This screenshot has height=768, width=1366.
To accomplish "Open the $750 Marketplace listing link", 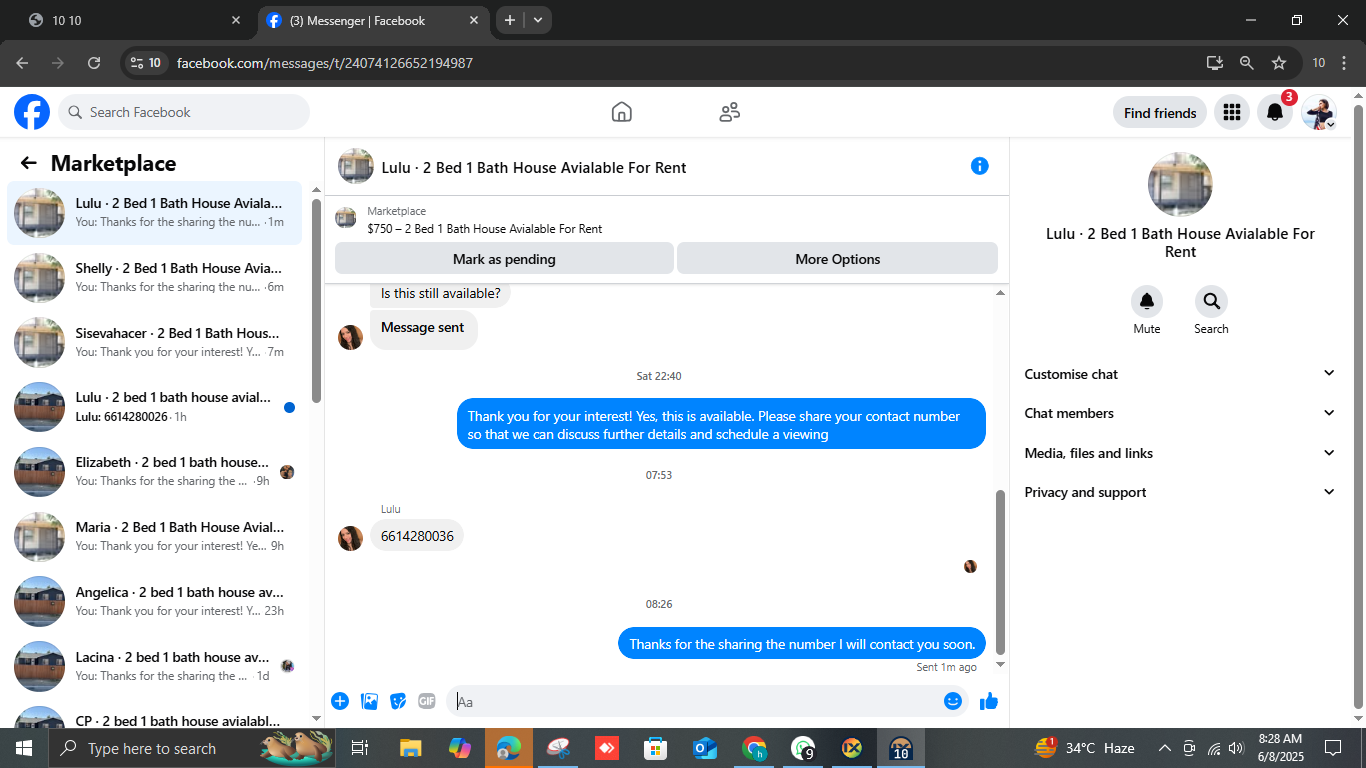I will (x=484, y=229).
